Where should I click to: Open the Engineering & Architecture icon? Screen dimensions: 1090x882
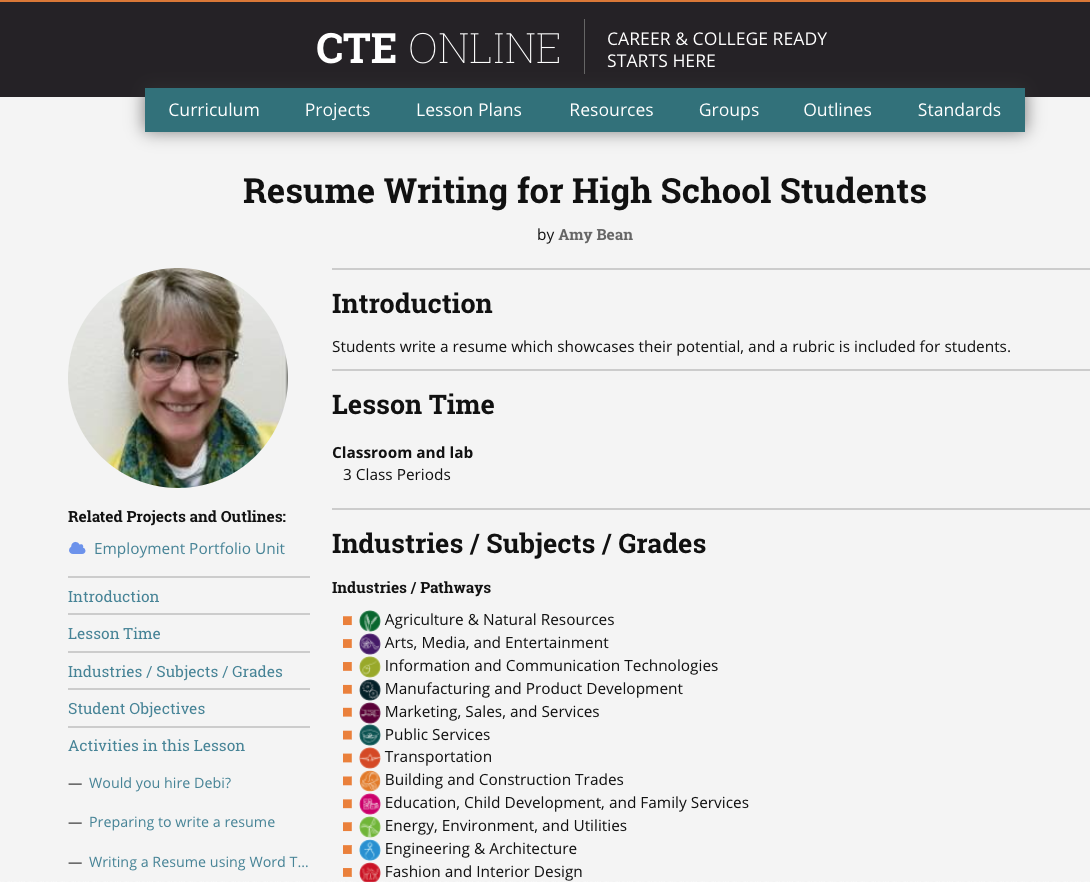(x=370, y=848)
